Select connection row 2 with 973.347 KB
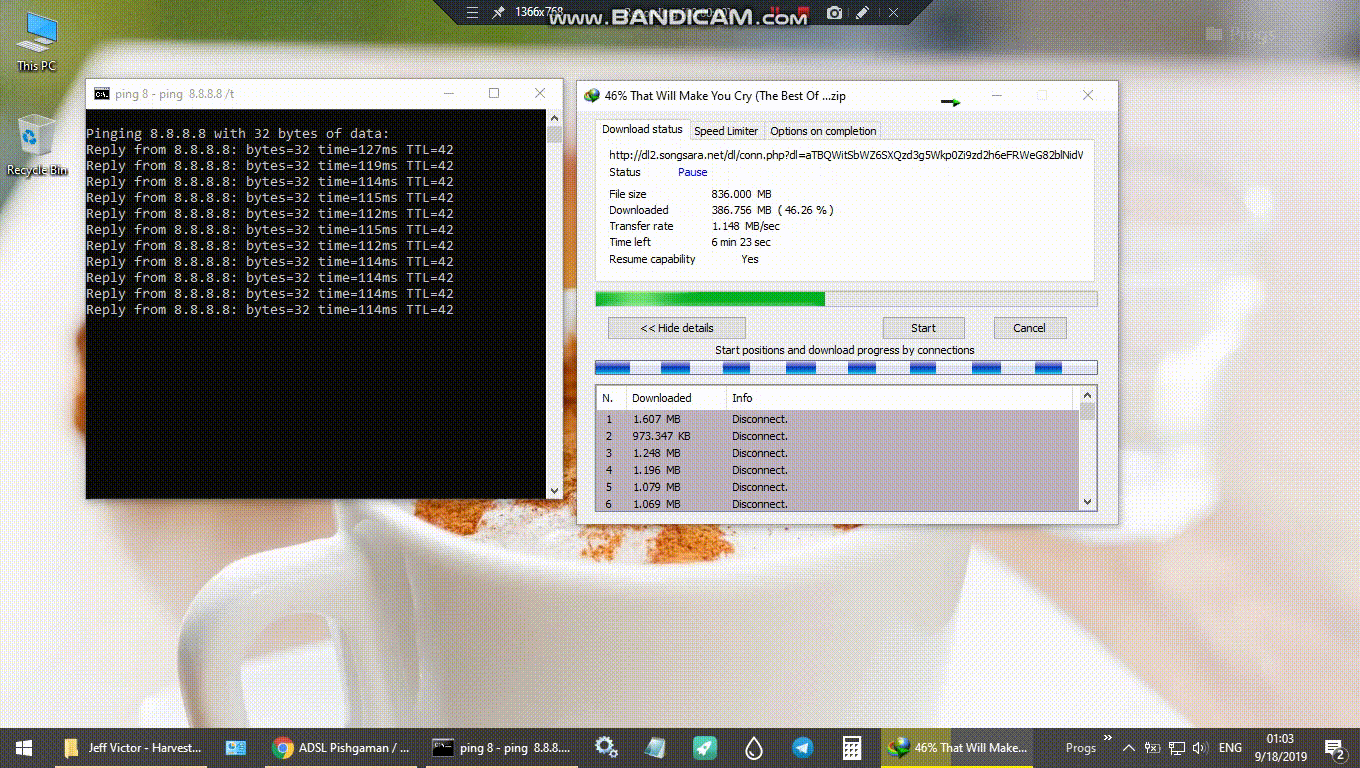Screen dimensions: 1360x768 837,436
